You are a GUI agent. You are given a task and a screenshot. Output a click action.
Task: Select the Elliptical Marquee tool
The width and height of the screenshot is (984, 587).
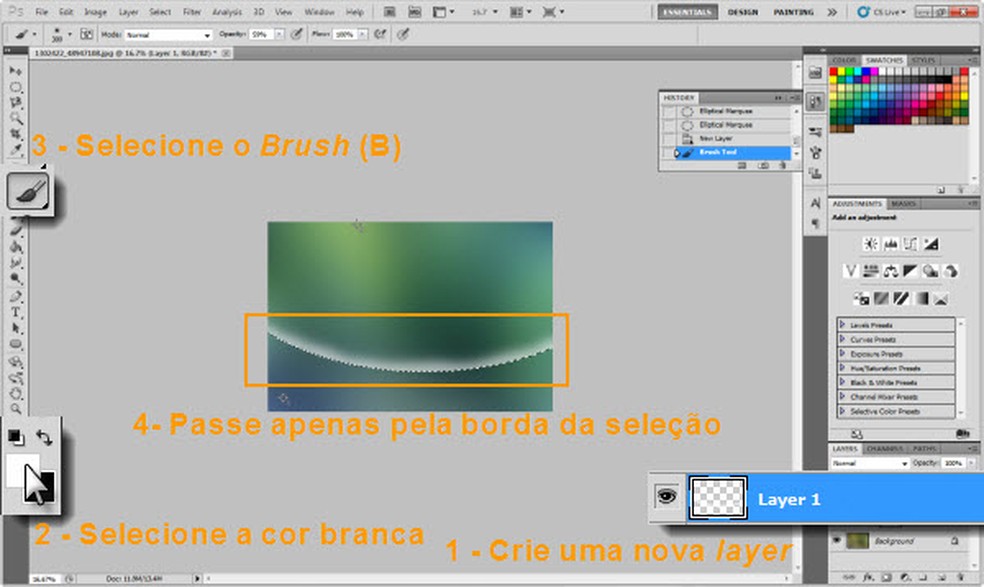16,87
